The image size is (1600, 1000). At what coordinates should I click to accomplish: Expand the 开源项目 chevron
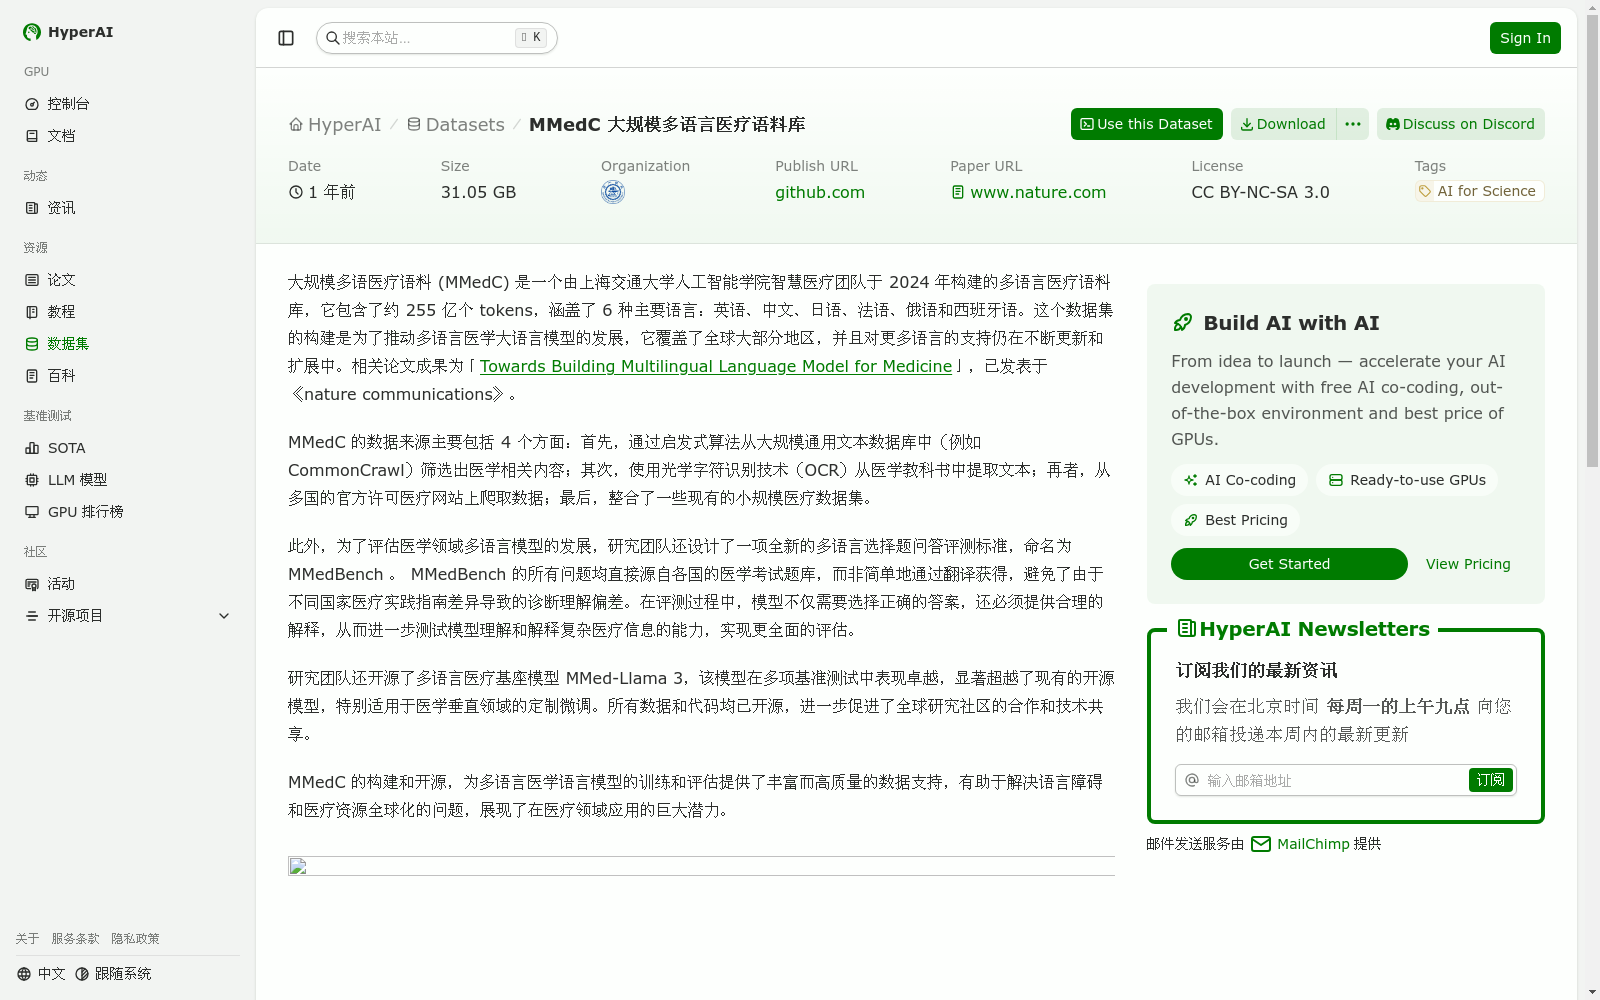click(224, 616)
